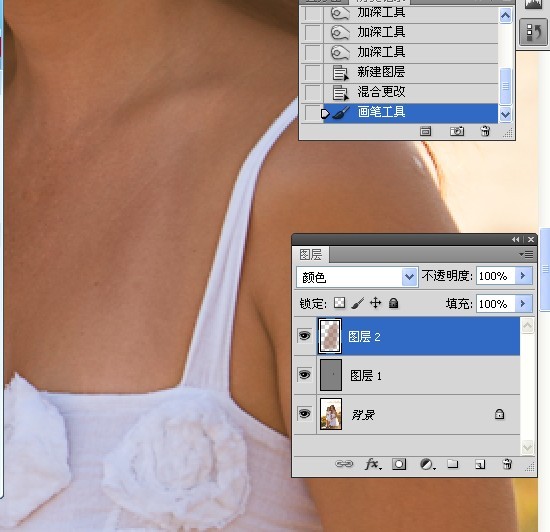Open the 填充 slider arrow
The width and height of the screenshot is (550, 532).
point(523,303)
